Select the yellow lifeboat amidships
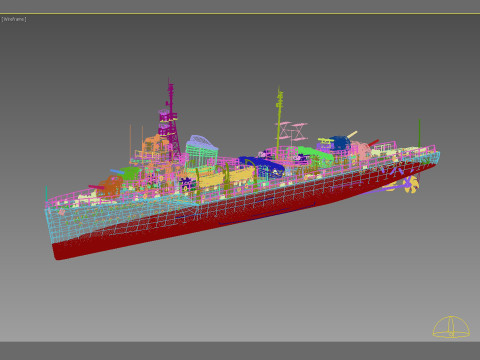Image resolution: width=480 pixels, height=360 pixels. tap(225, 176)
